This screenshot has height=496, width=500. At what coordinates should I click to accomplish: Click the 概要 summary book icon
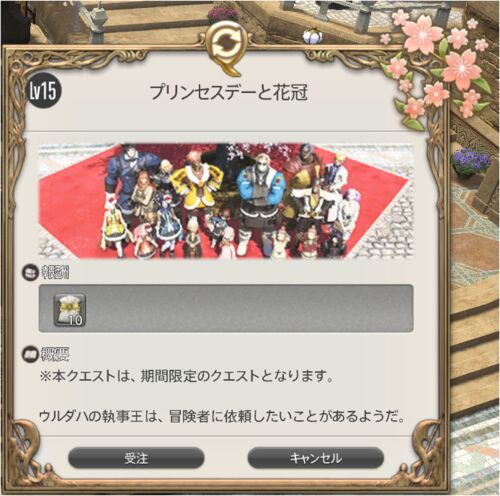click(x=30, y=354)
